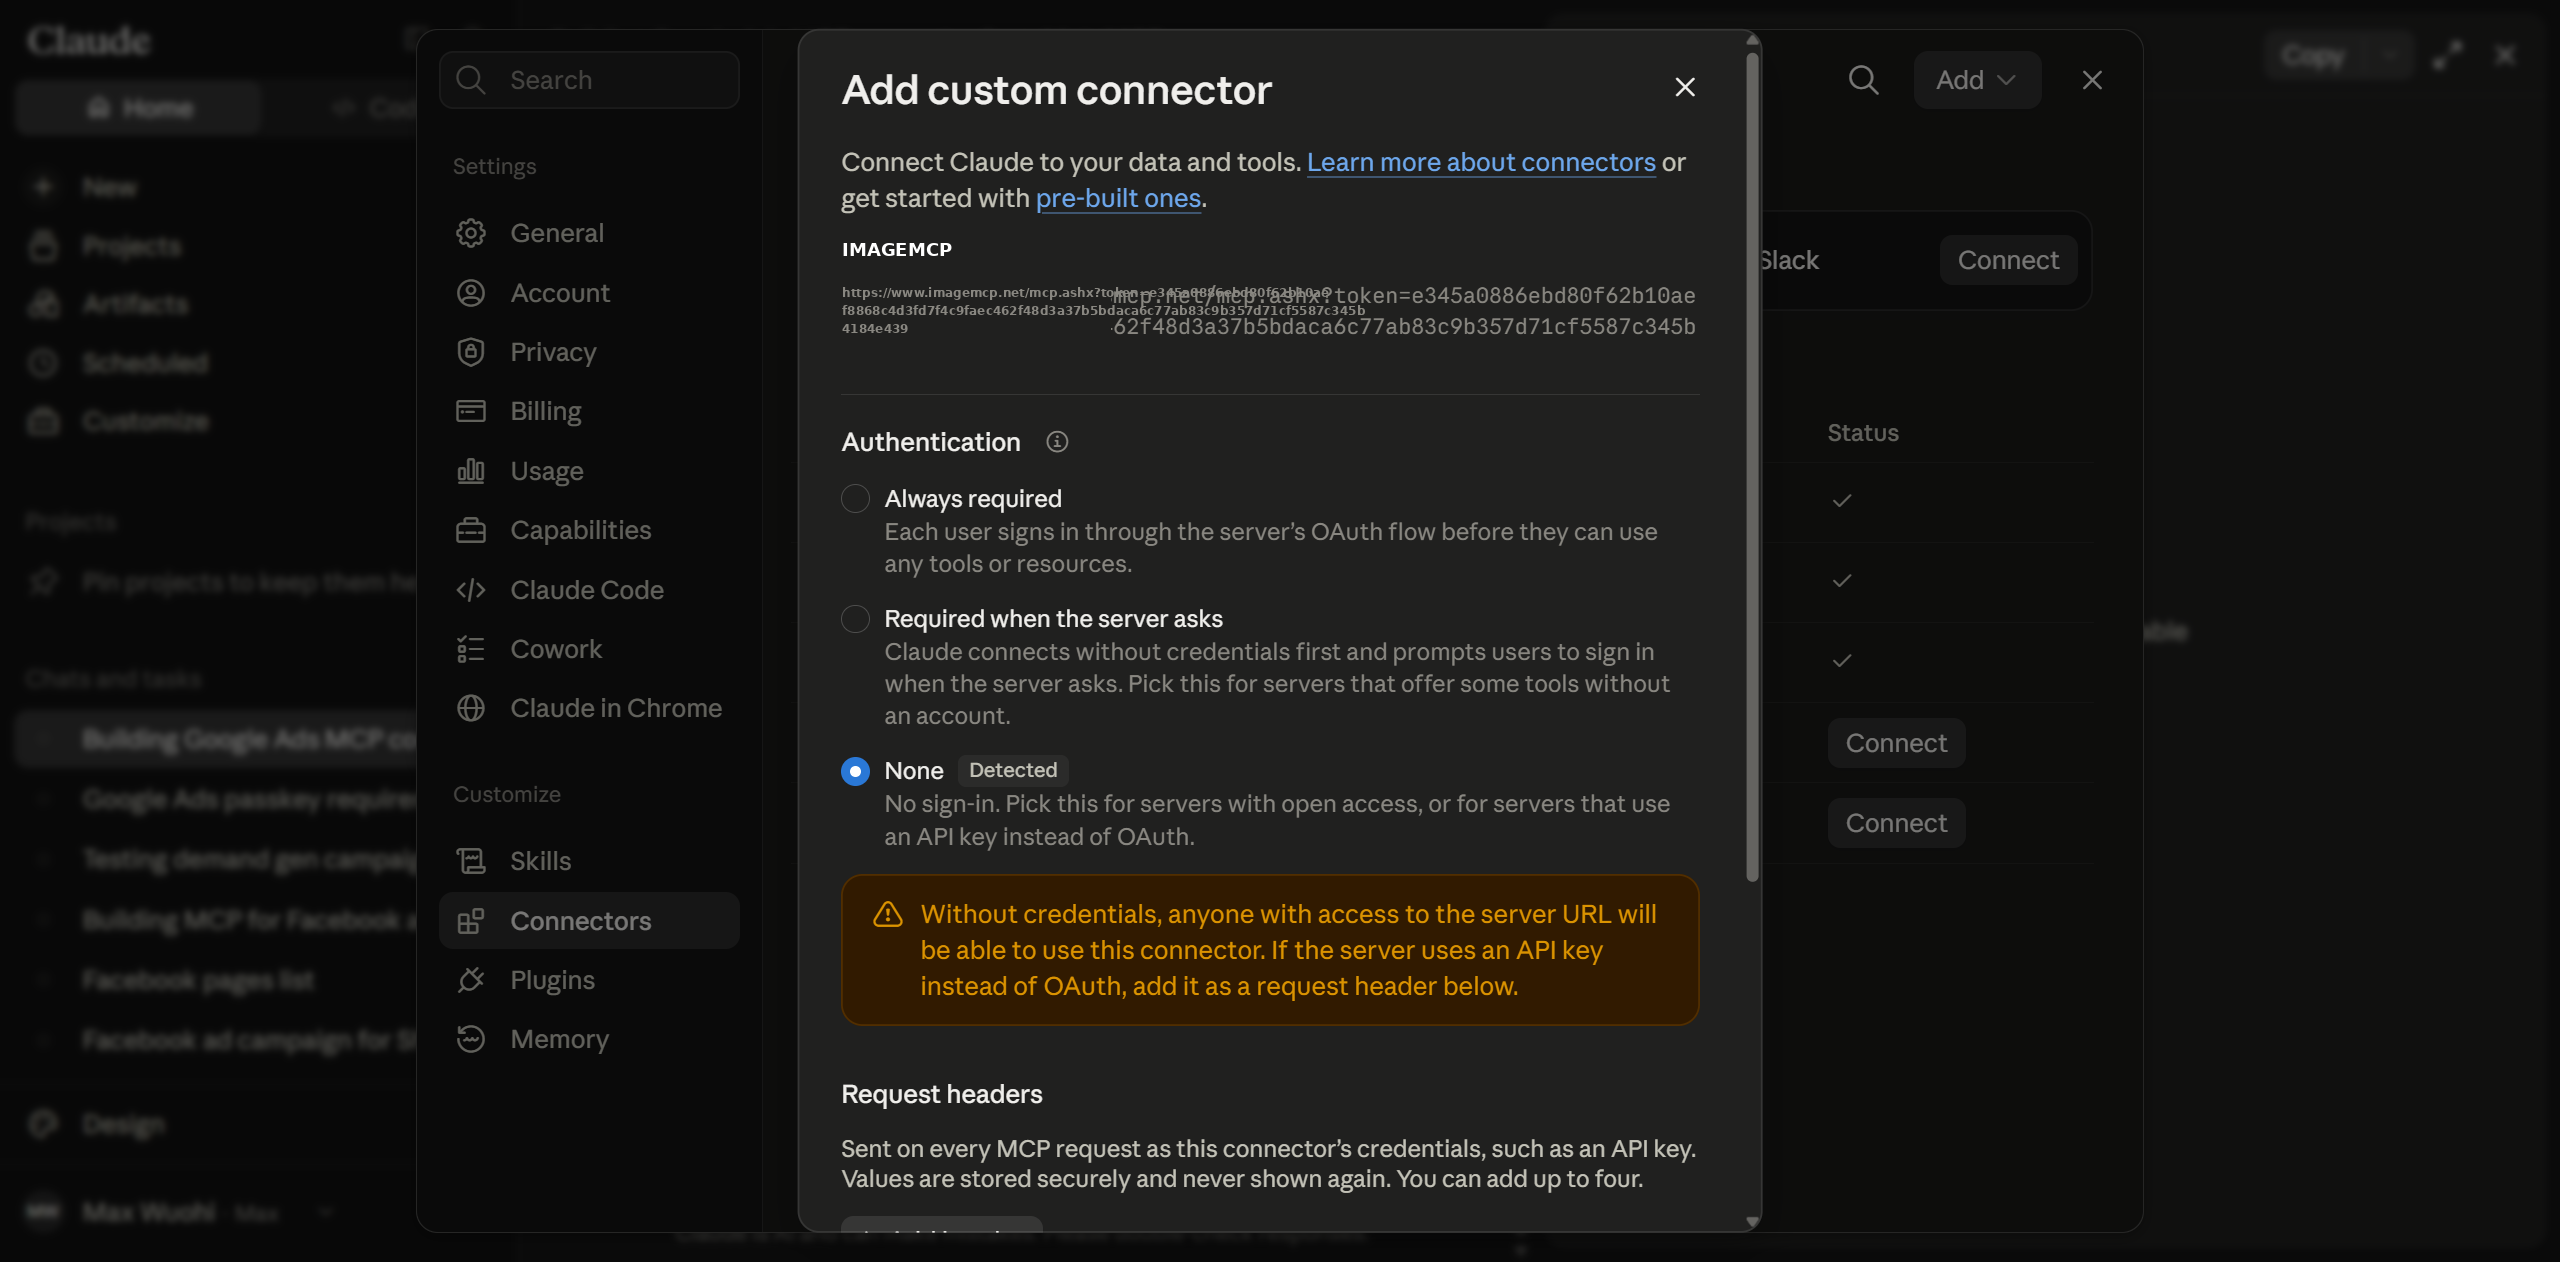Click the scrollbar down arrow in dialog
Viewport: 2560px width, 1262px height.
[x=1752, y=1222]
